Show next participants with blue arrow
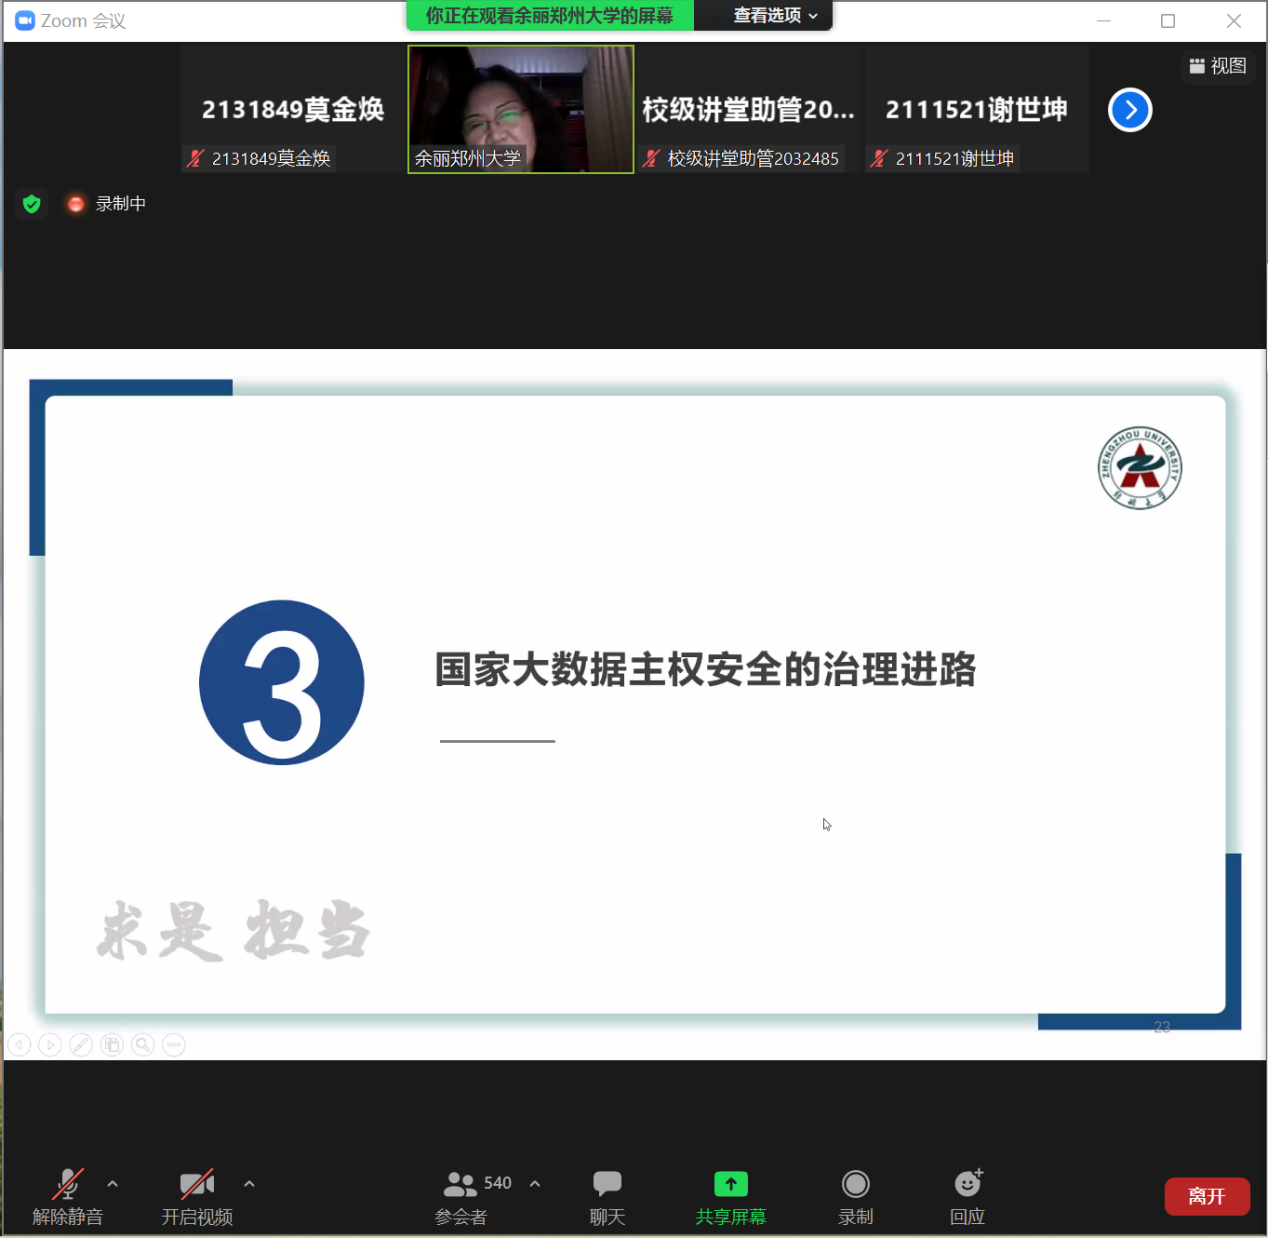 coord(1130,110)
